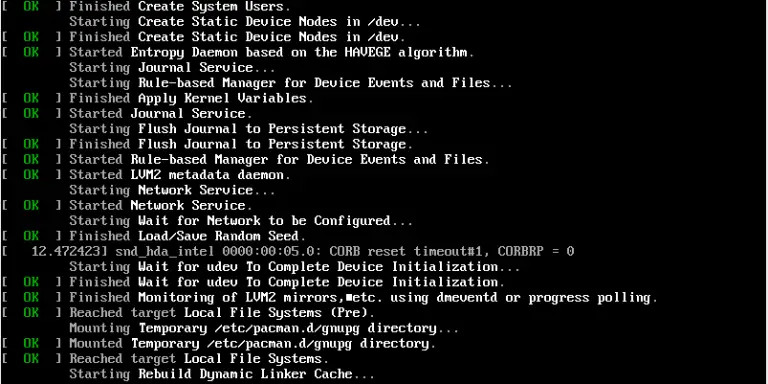
Task: Click the "Starting Journal Service..." text
Action: tap(172, 68)
